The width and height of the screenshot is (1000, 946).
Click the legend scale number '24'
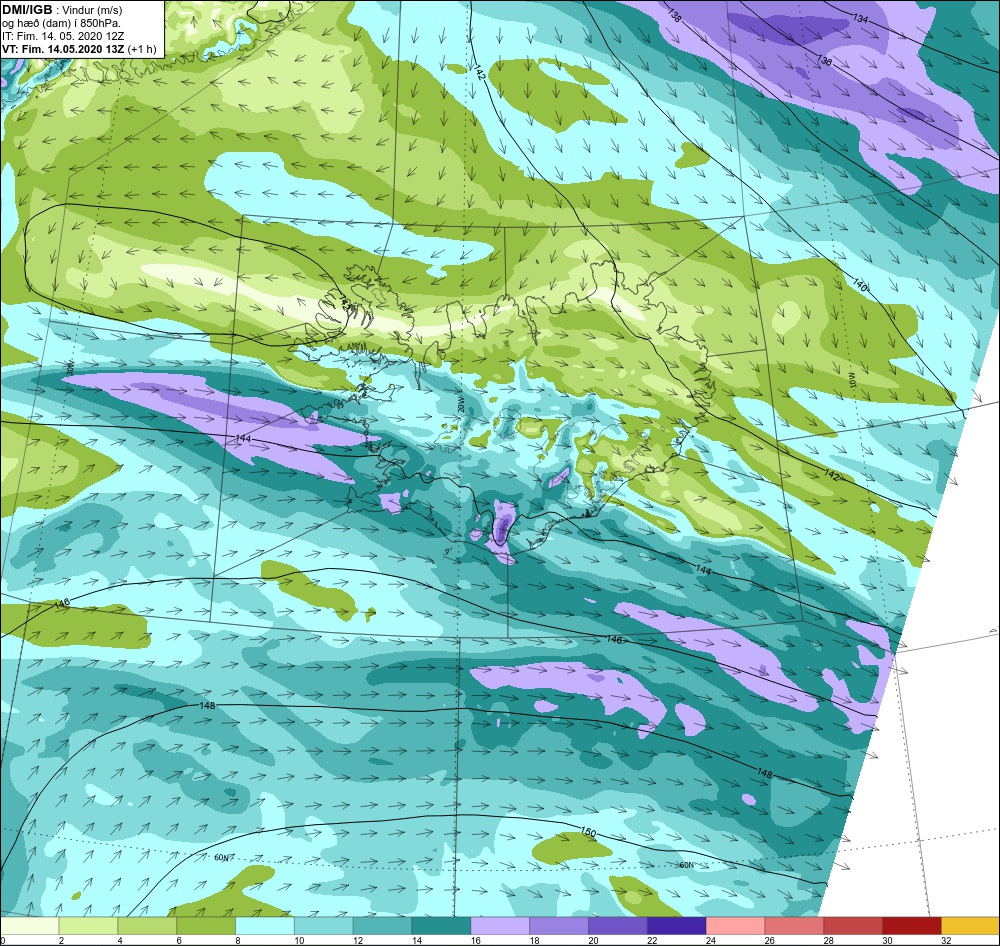coord(711,940)
